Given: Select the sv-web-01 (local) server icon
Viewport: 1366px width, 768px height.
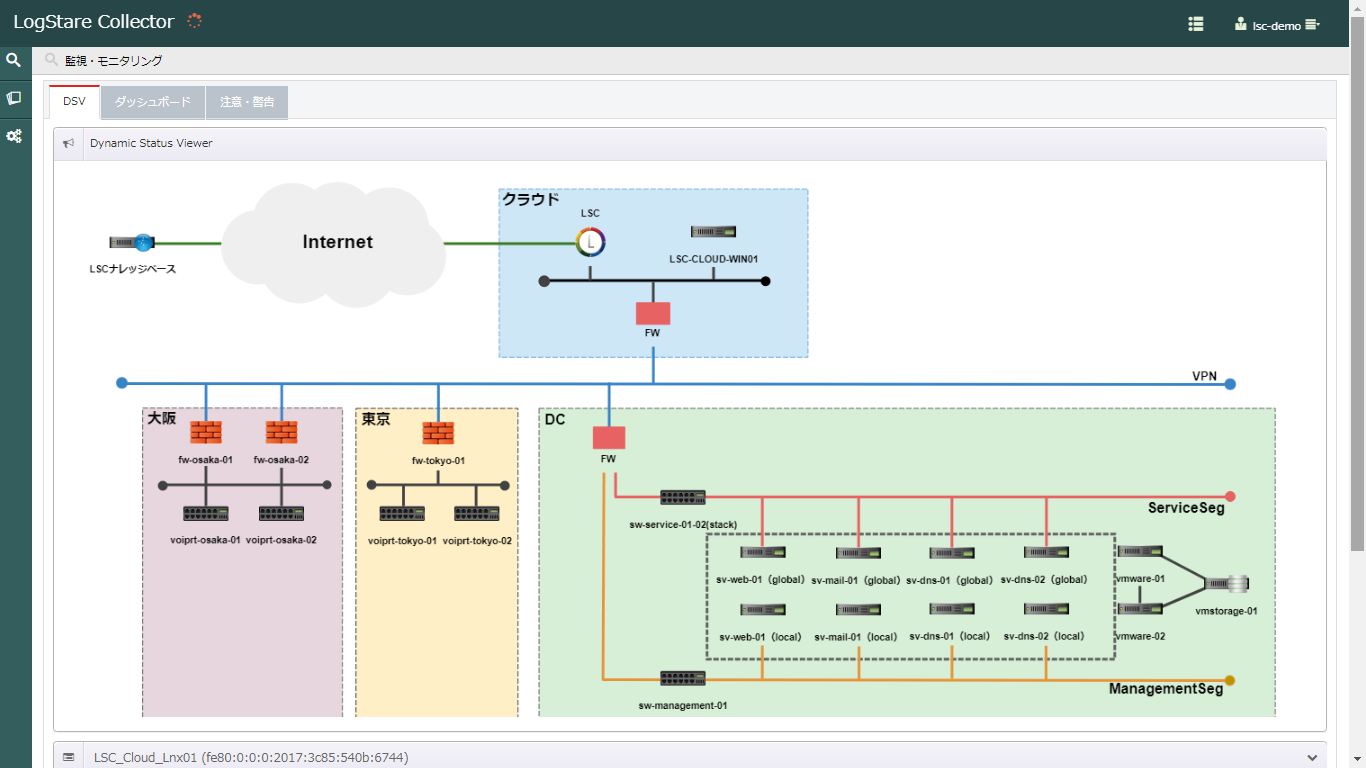Looking at the screenshot, I should [763, 609].
